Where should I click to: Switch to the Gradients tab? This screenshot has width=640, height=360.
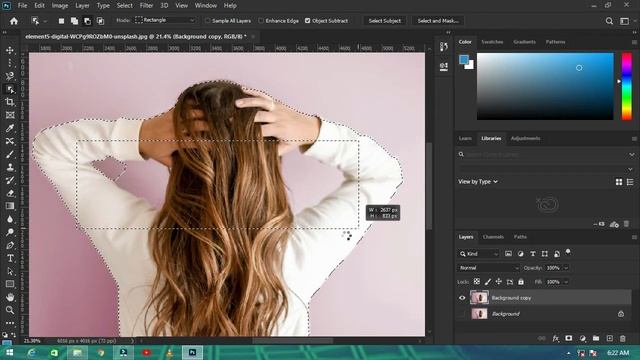pos(524,42)
